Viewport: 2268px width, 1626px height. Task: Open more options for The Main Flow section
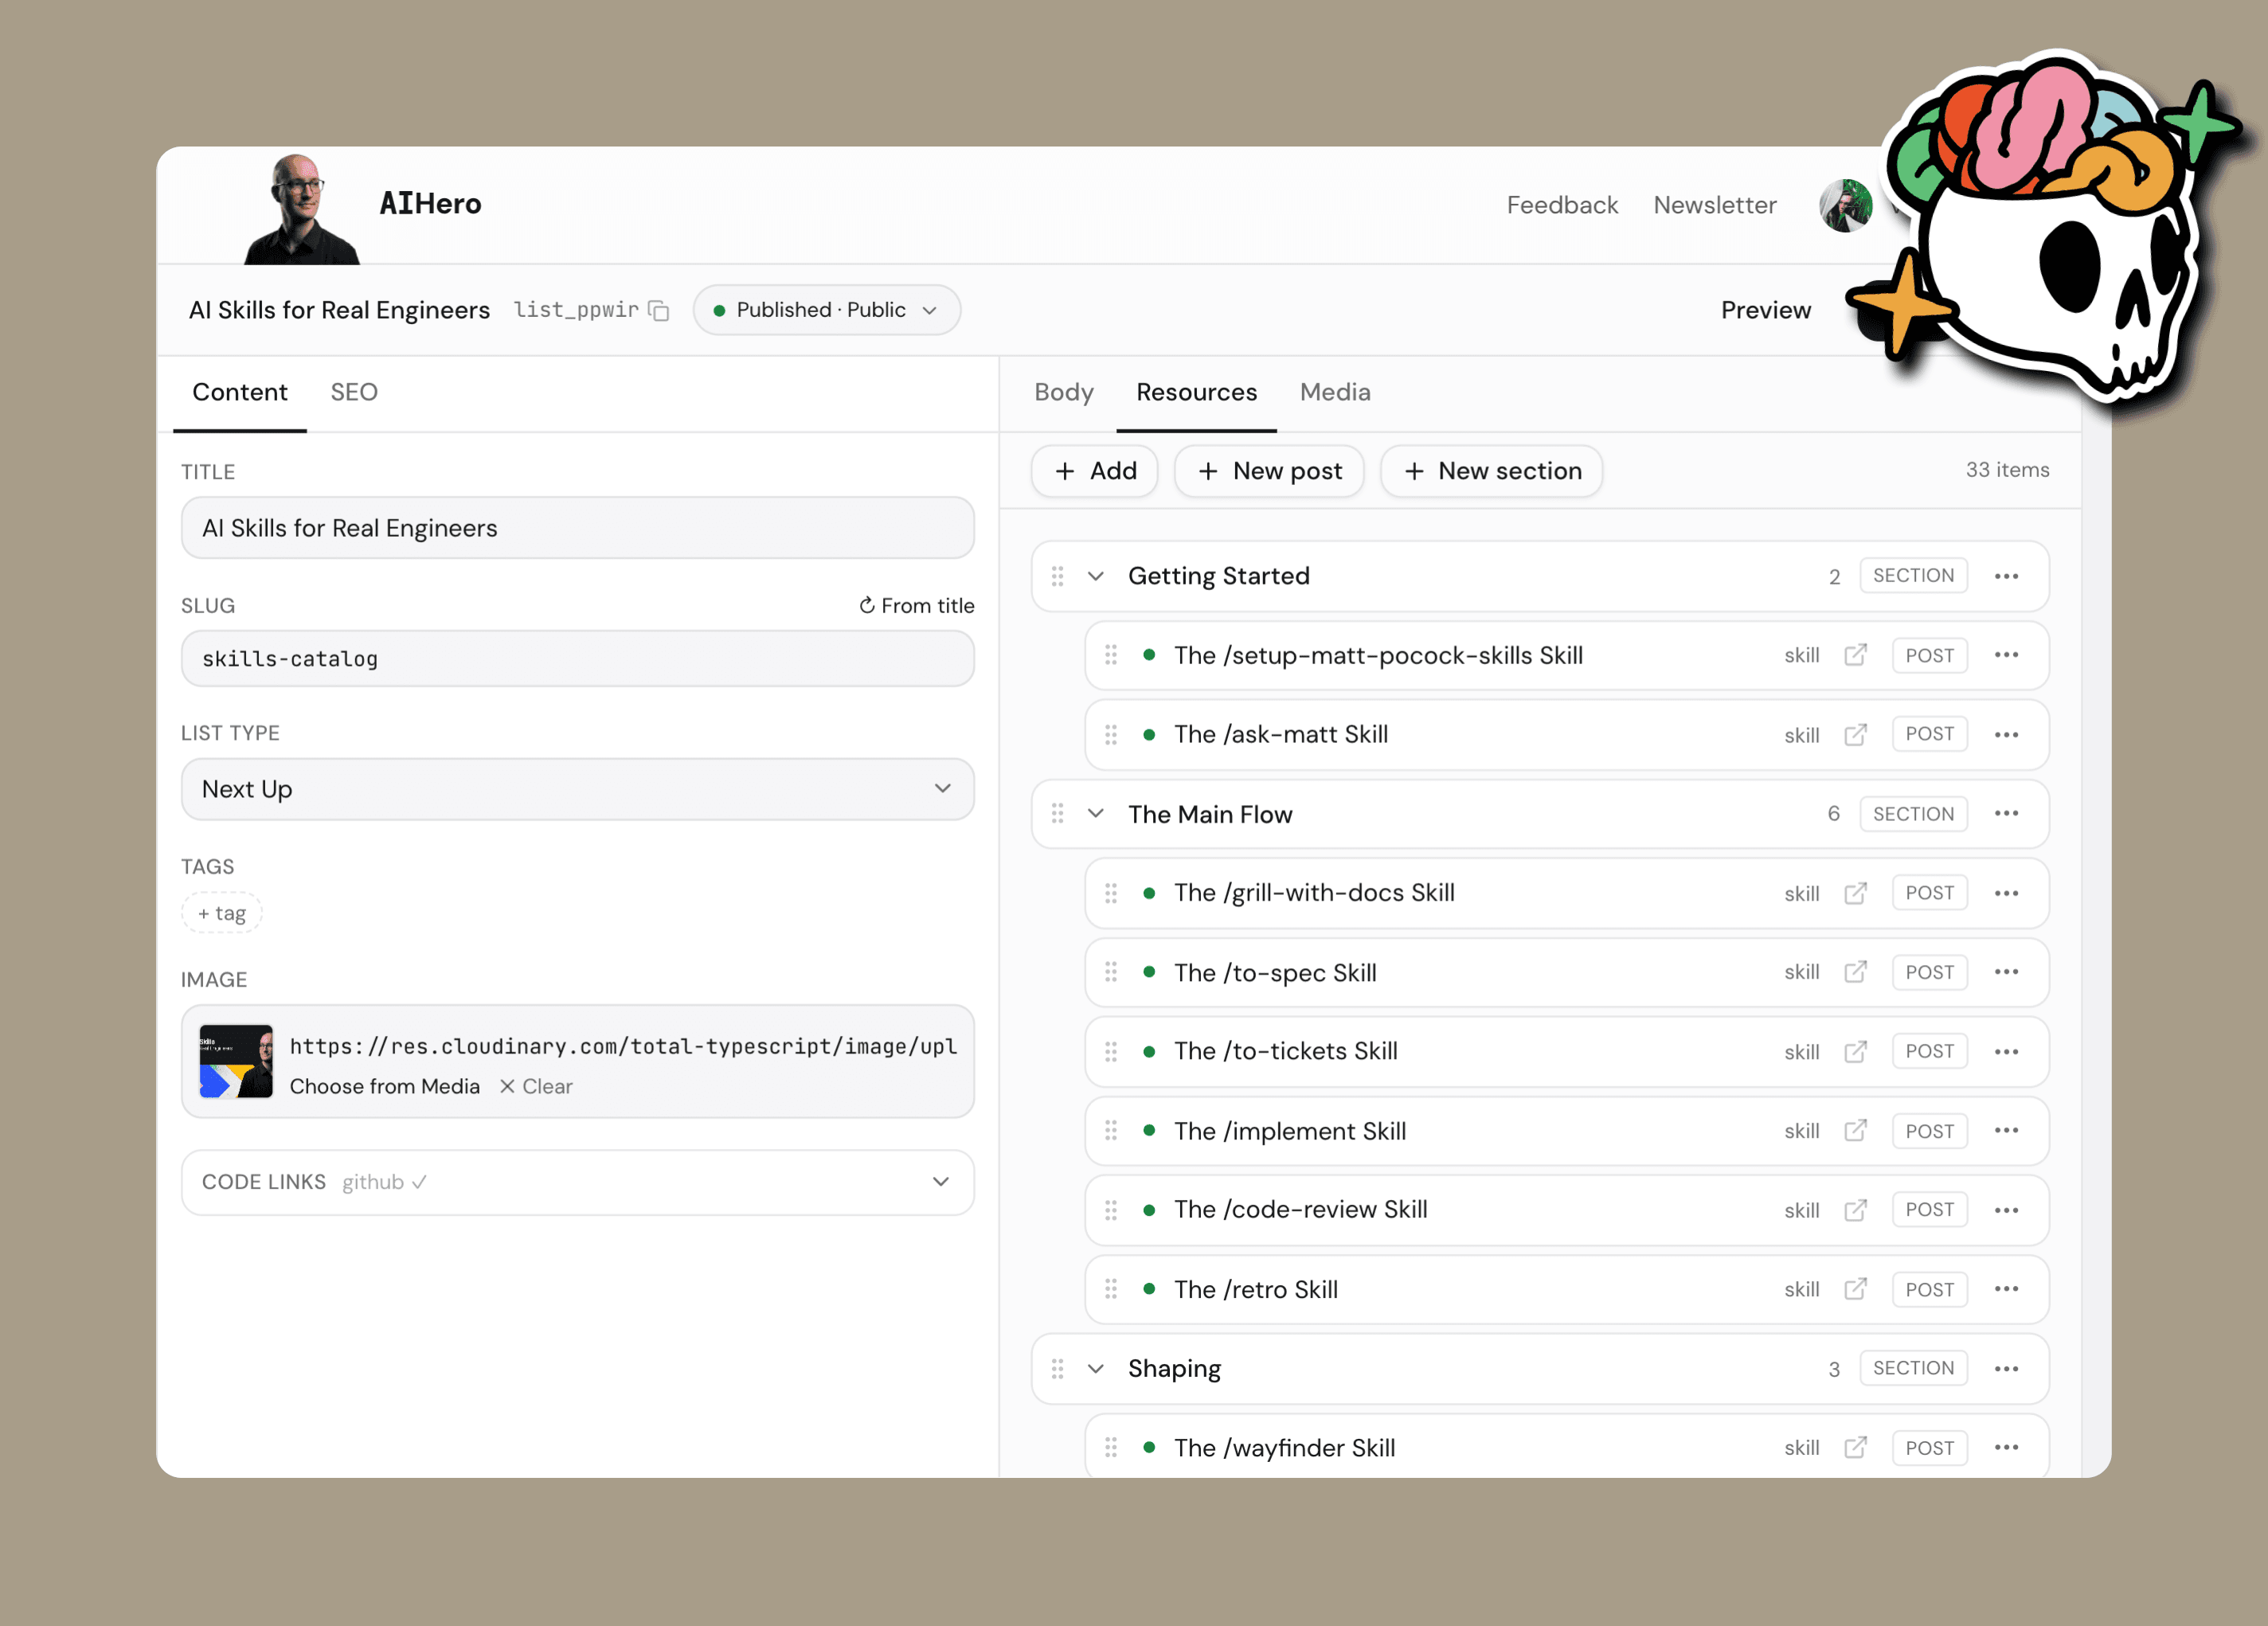(2006, 814)
